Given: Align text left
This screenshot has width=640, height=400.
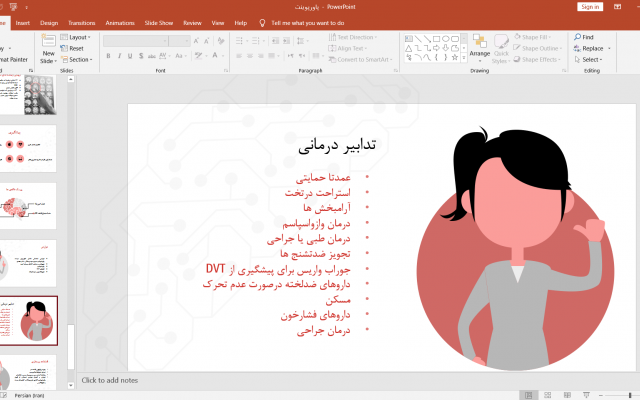Looking at the screenshot, I should [x=239, y=56].
